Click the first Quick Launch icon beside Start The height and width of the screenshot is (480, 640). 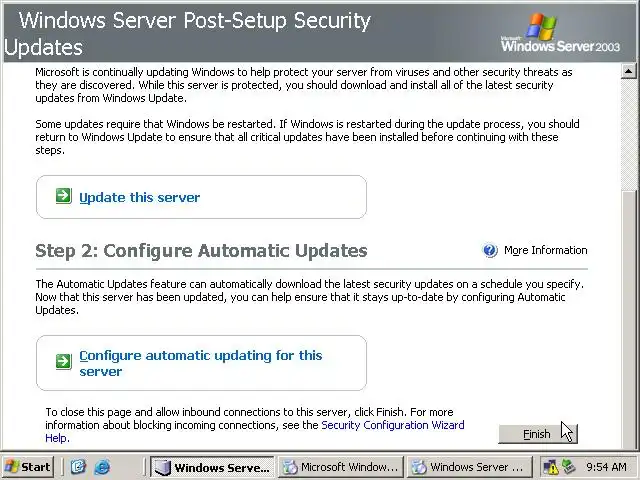point(77,467)
